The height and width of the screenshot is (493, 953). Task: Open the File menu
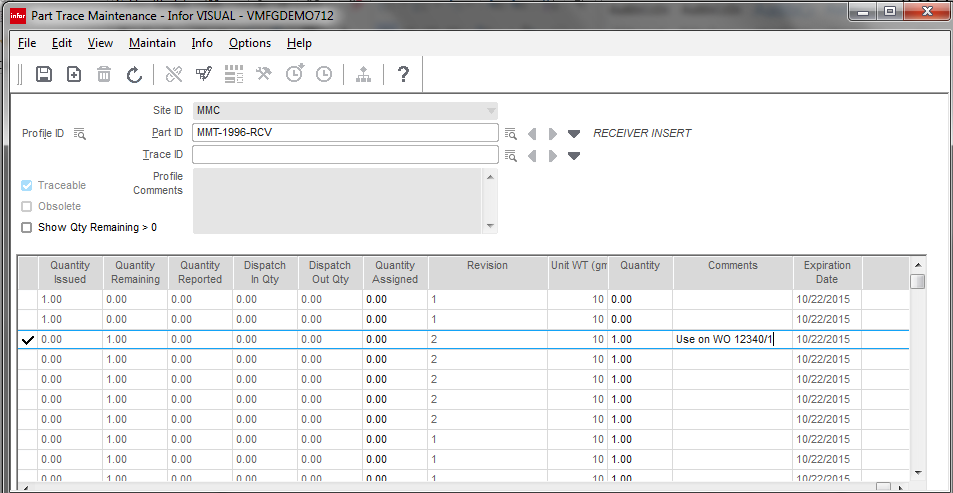(27, 43)
